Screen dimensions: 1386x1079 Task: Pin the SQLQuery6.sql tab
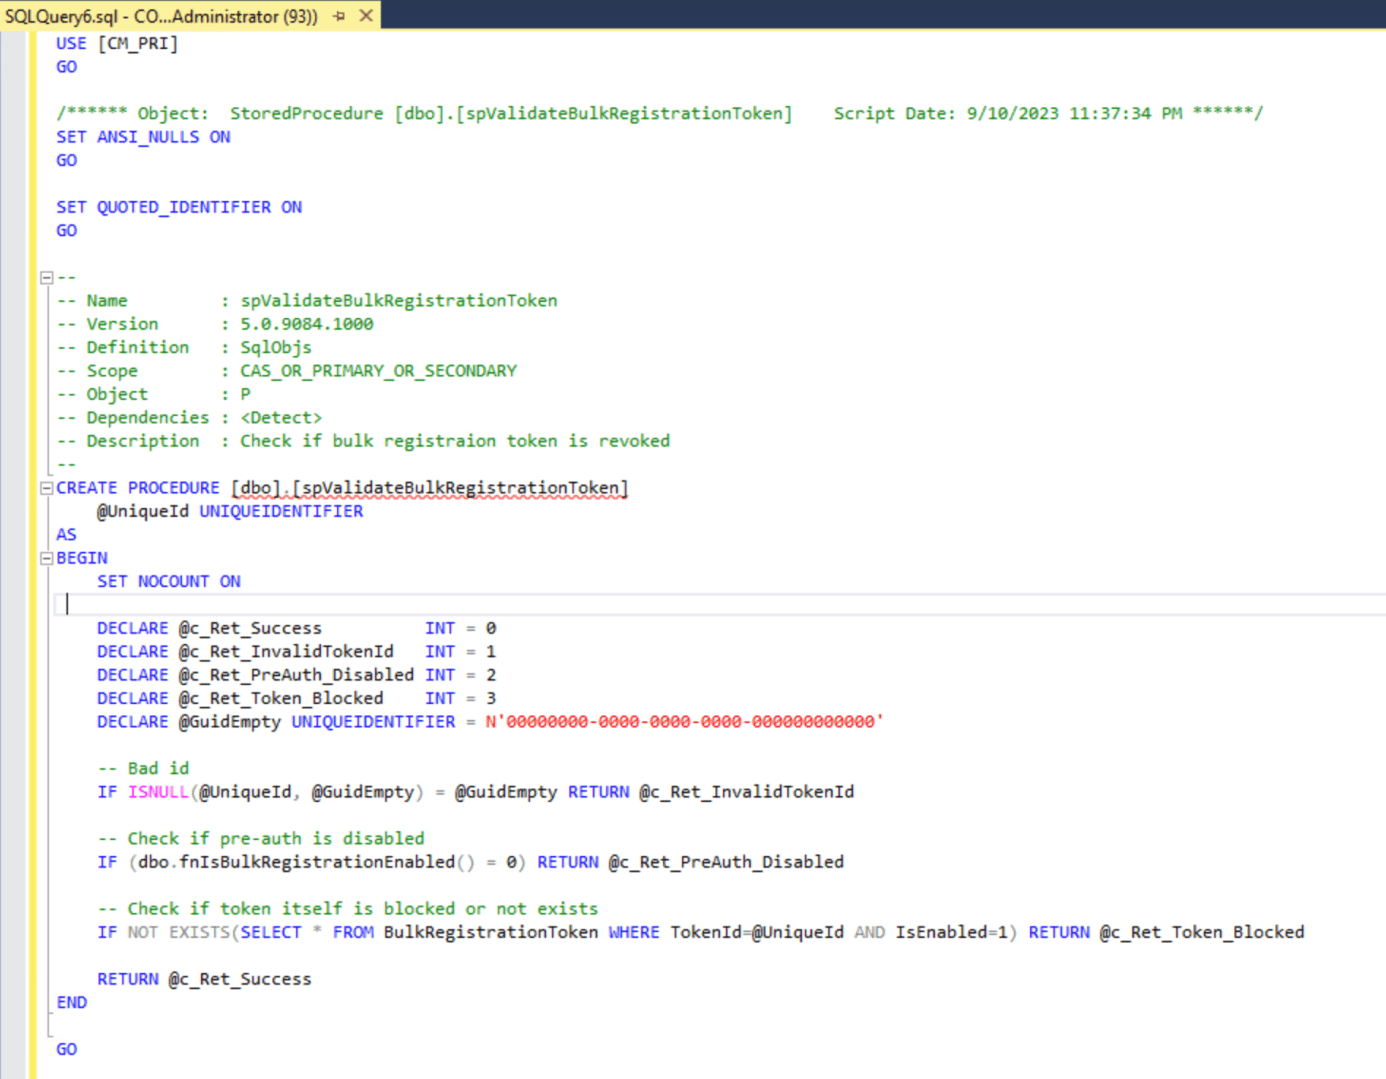pos(340,16)
